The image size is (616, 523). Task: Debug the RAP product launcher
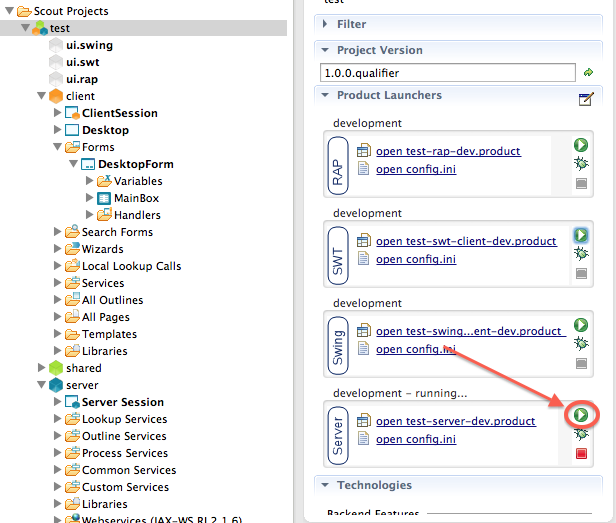point(580,164)
